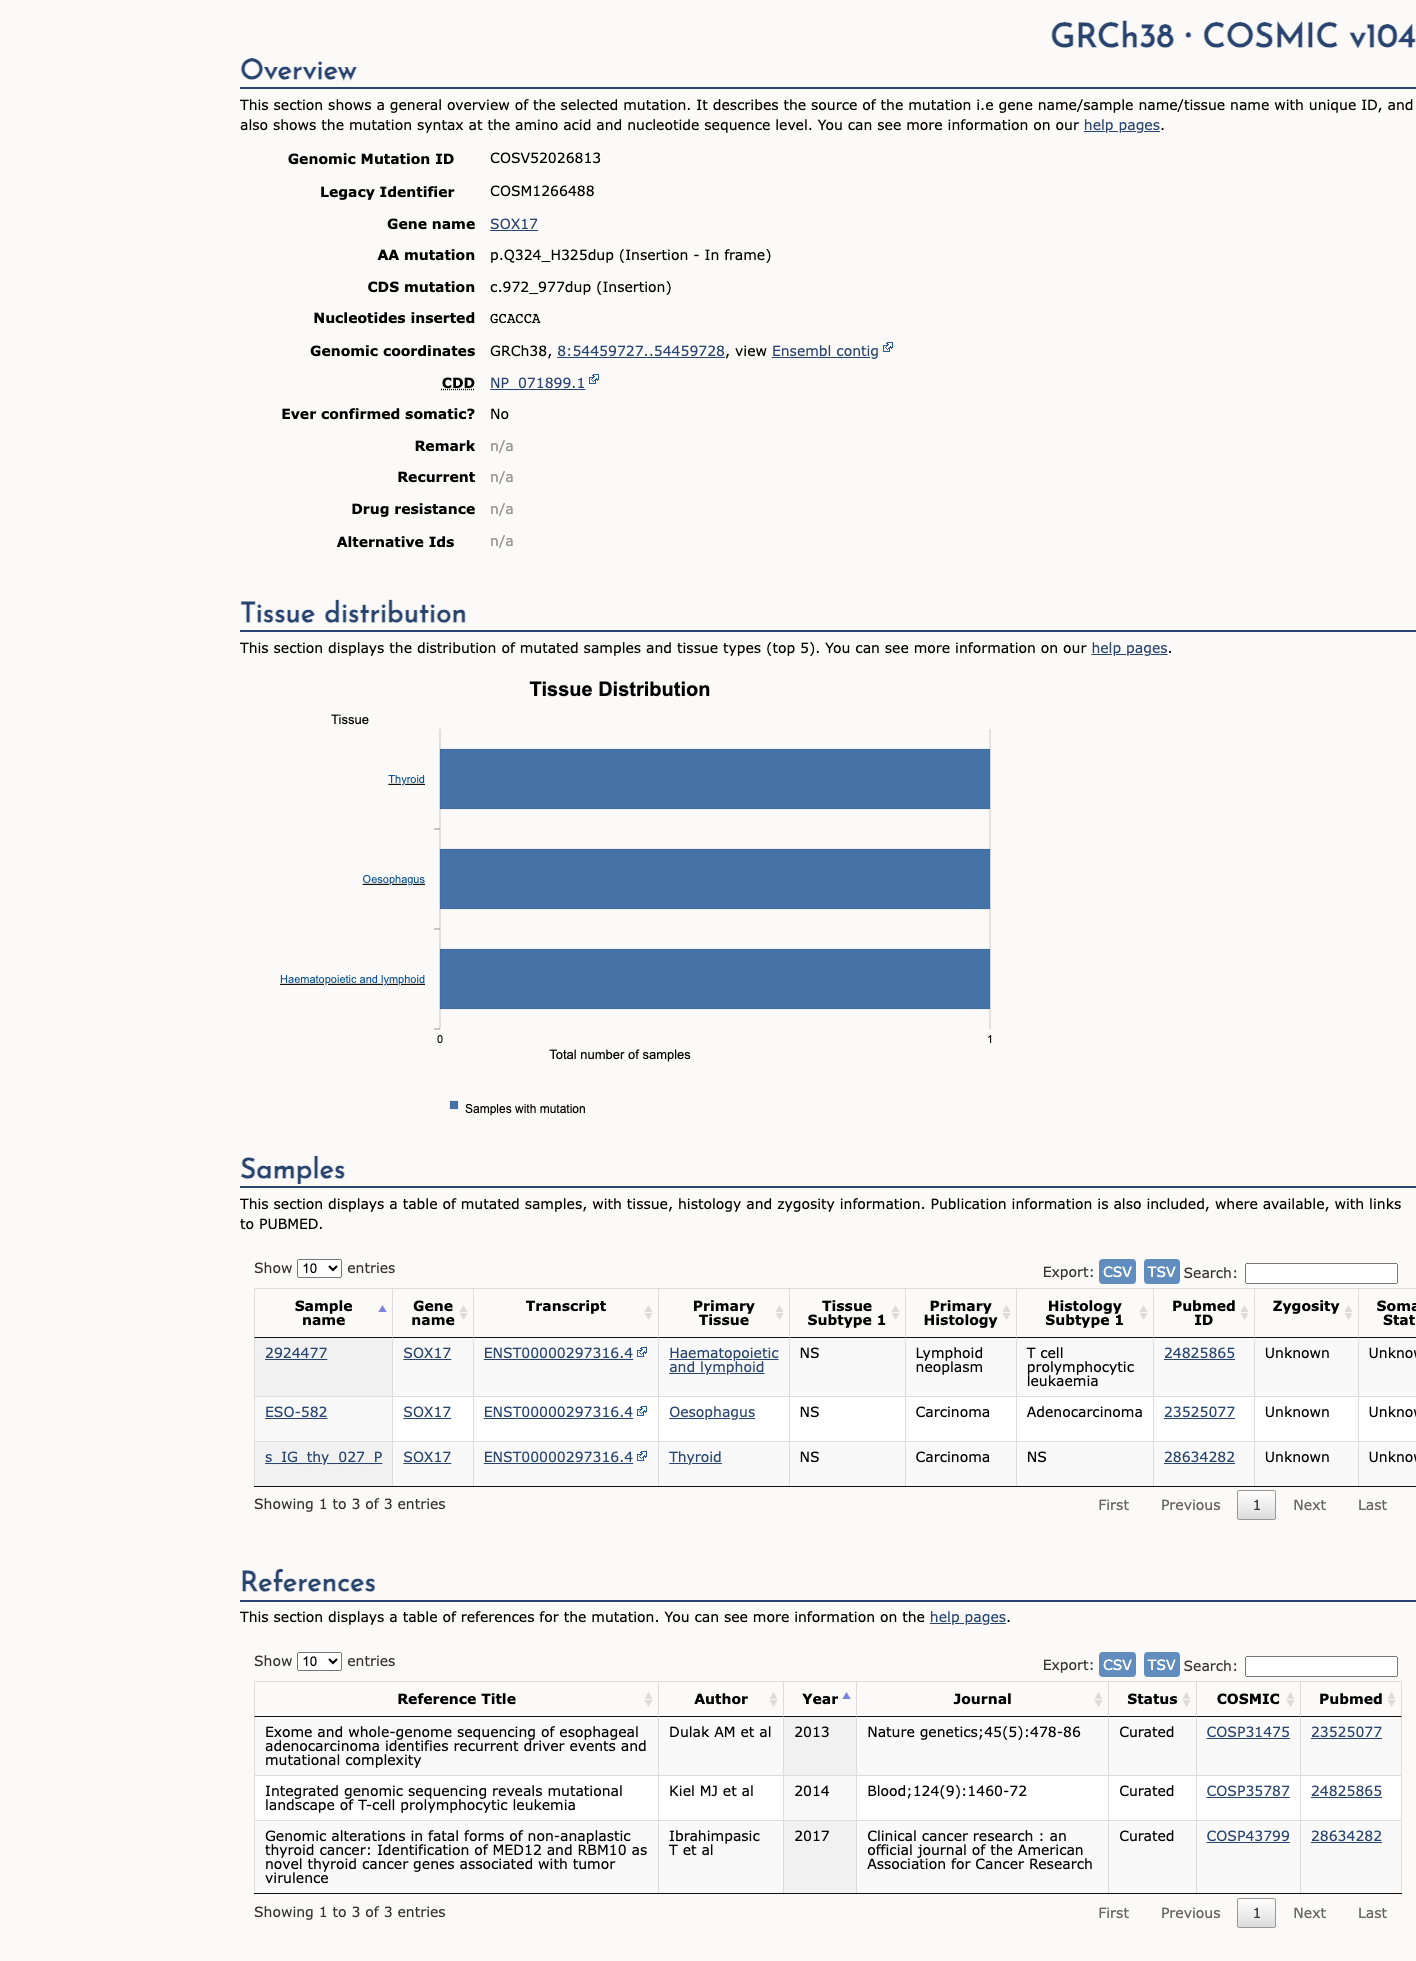This screenshot has width=1416, height=1961.
Task: Open the SOX17 gene name link in Overview
Action: 514,224
